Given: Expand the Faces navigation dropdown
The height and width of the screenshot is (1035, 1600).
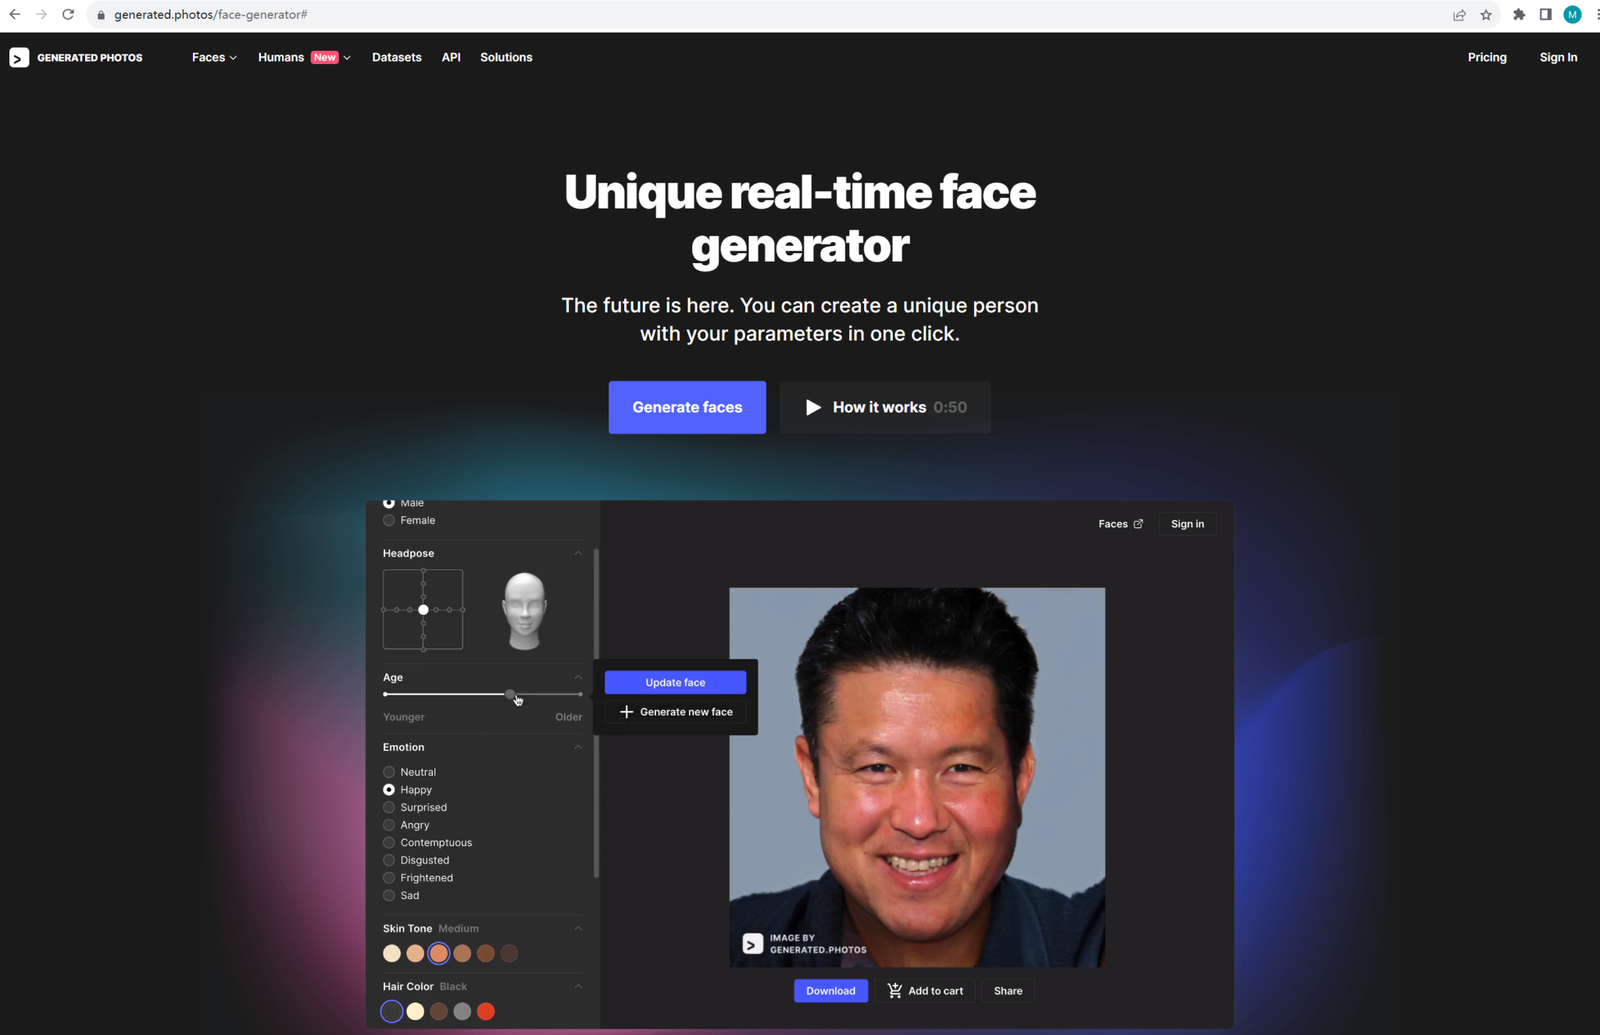Looking at the screenshot, I should click(214, 58).
